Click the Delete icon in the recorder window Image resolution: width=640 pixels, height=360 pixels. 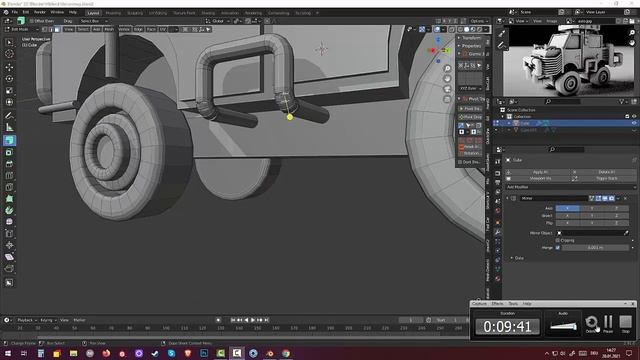(591, 323)
